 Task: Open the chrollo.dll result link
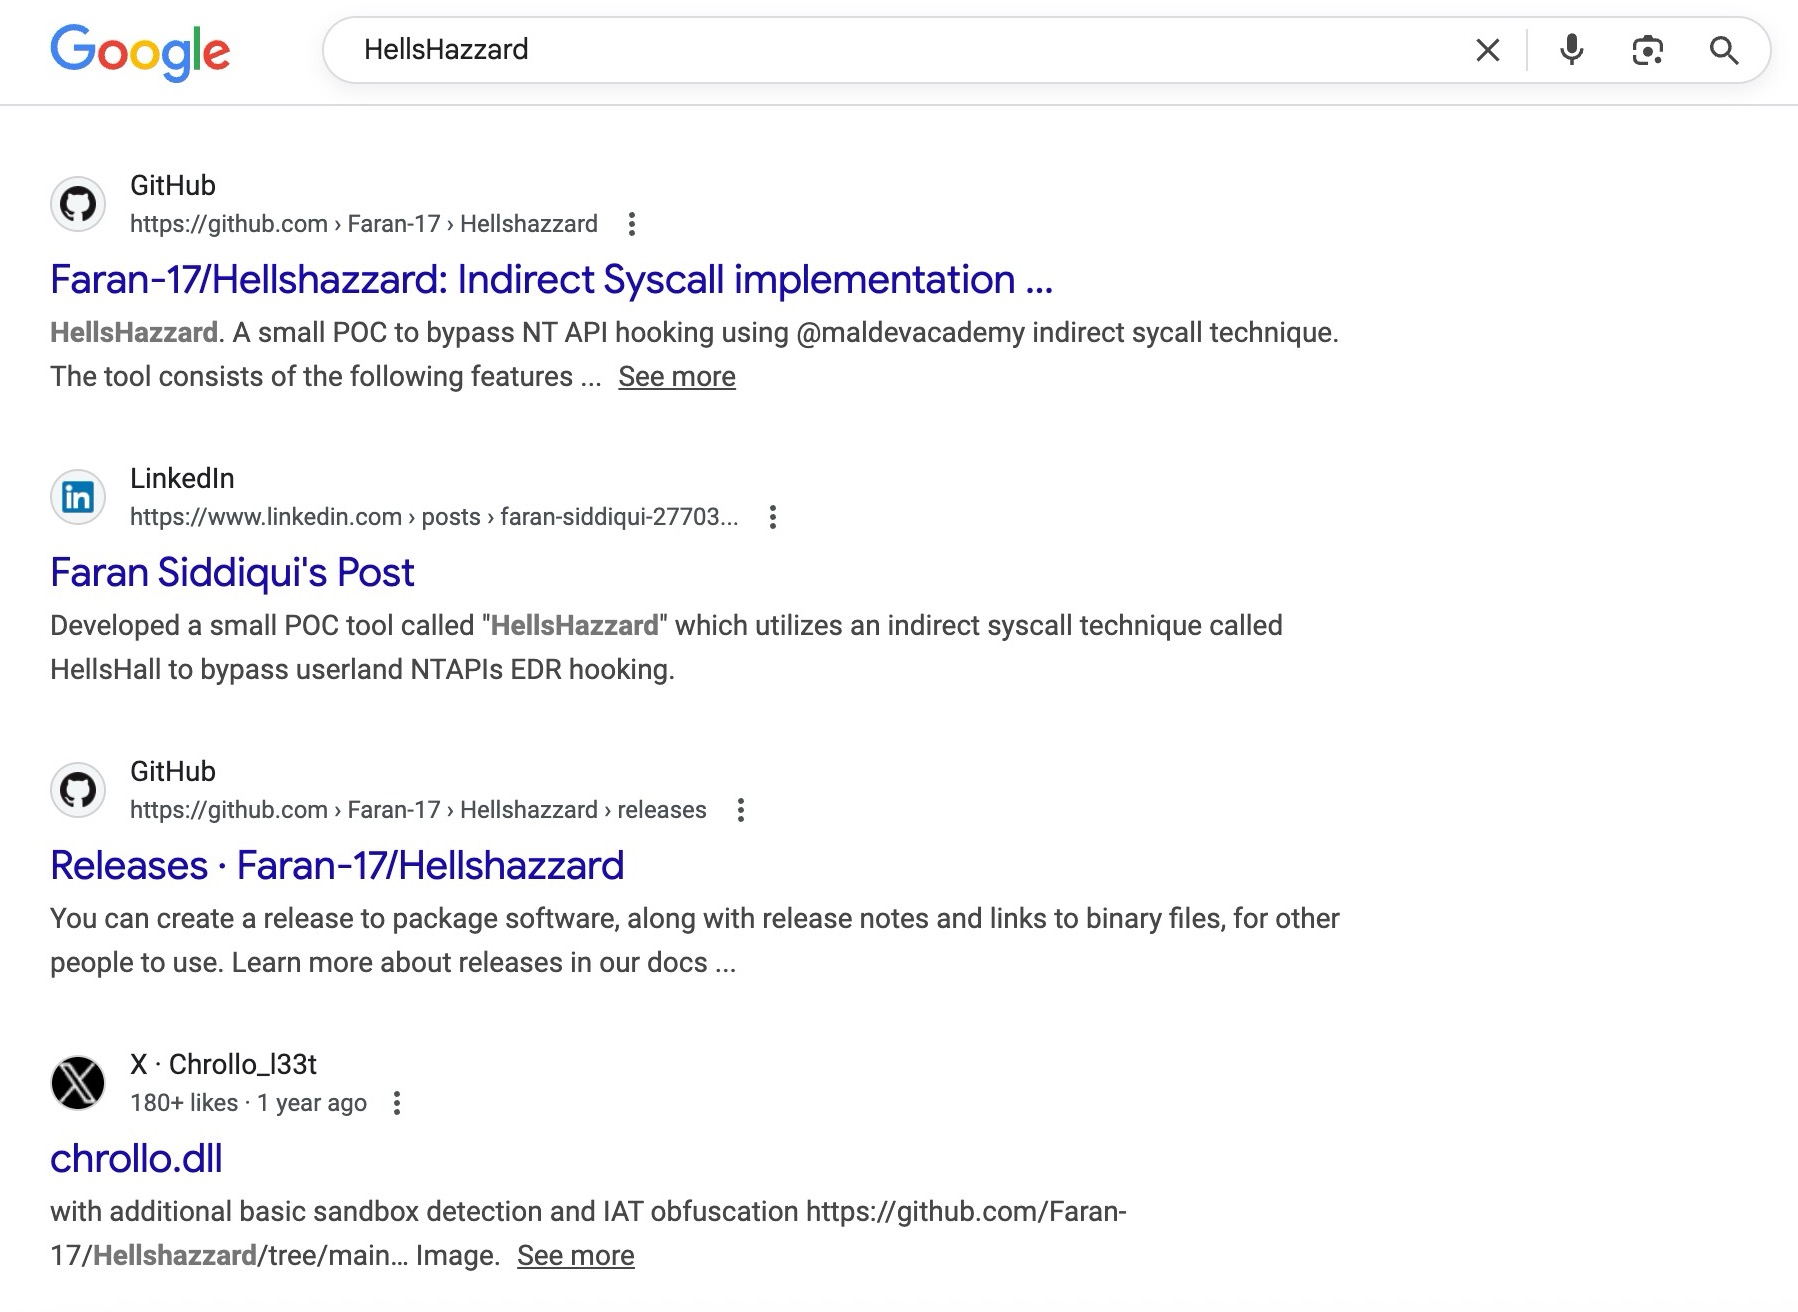pyautogui.click(x=136, y=1159)
